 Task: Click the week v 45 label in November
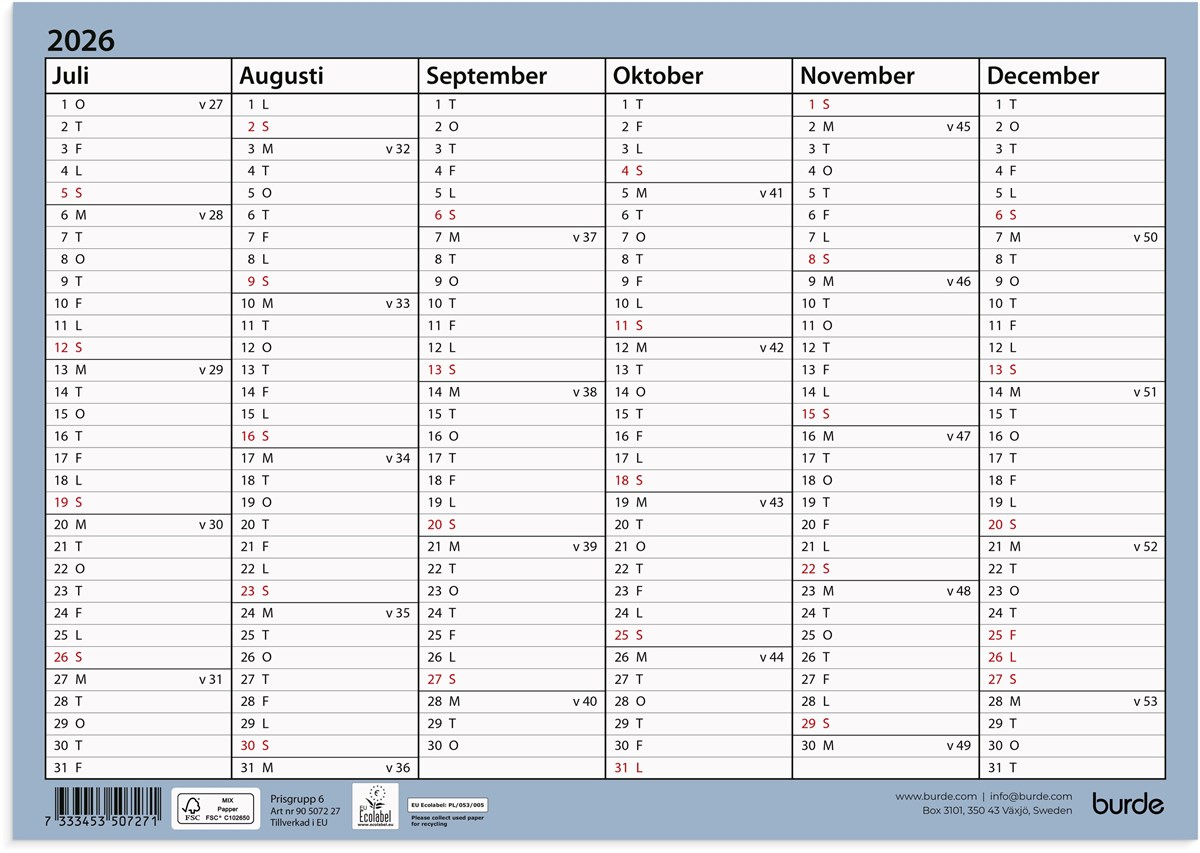click(957, 127)
